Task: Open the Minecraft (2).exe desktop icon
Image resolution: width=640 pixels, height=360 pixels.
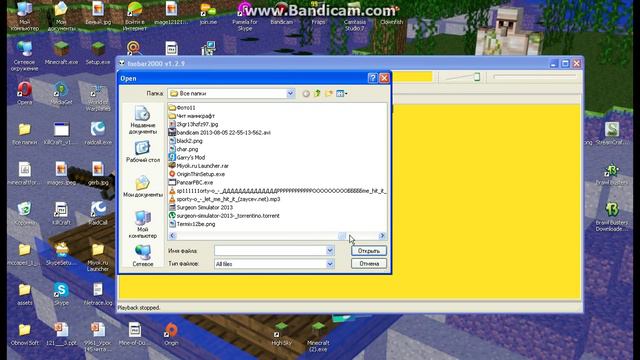Action: [318, 337]
